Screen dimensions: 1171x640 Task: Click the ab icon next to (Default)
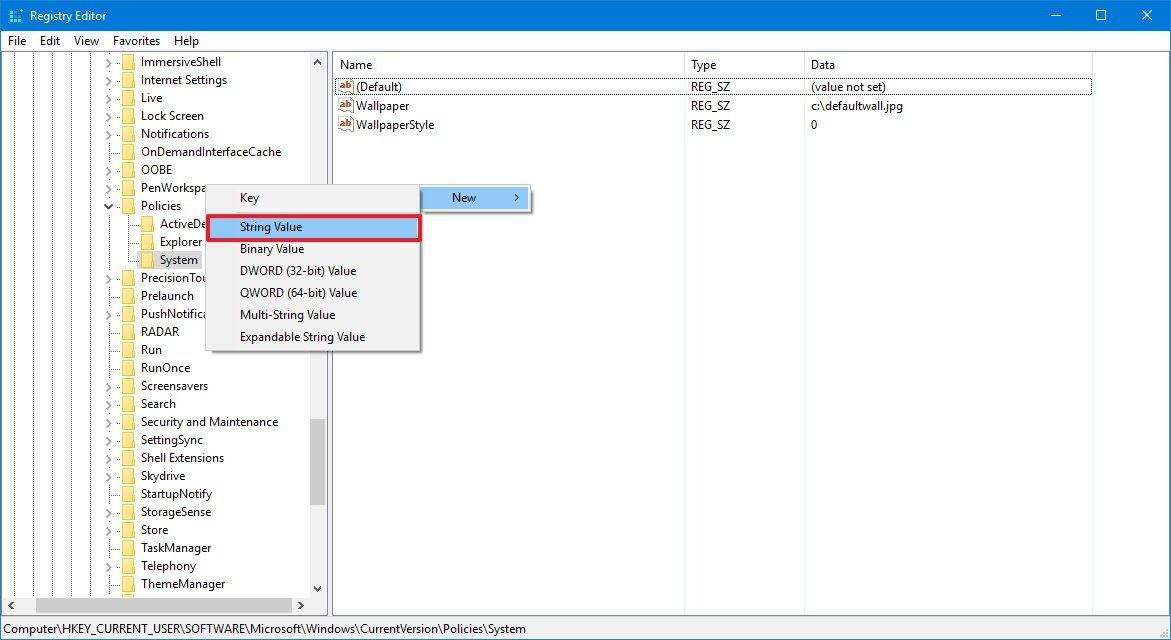[345, 86]
